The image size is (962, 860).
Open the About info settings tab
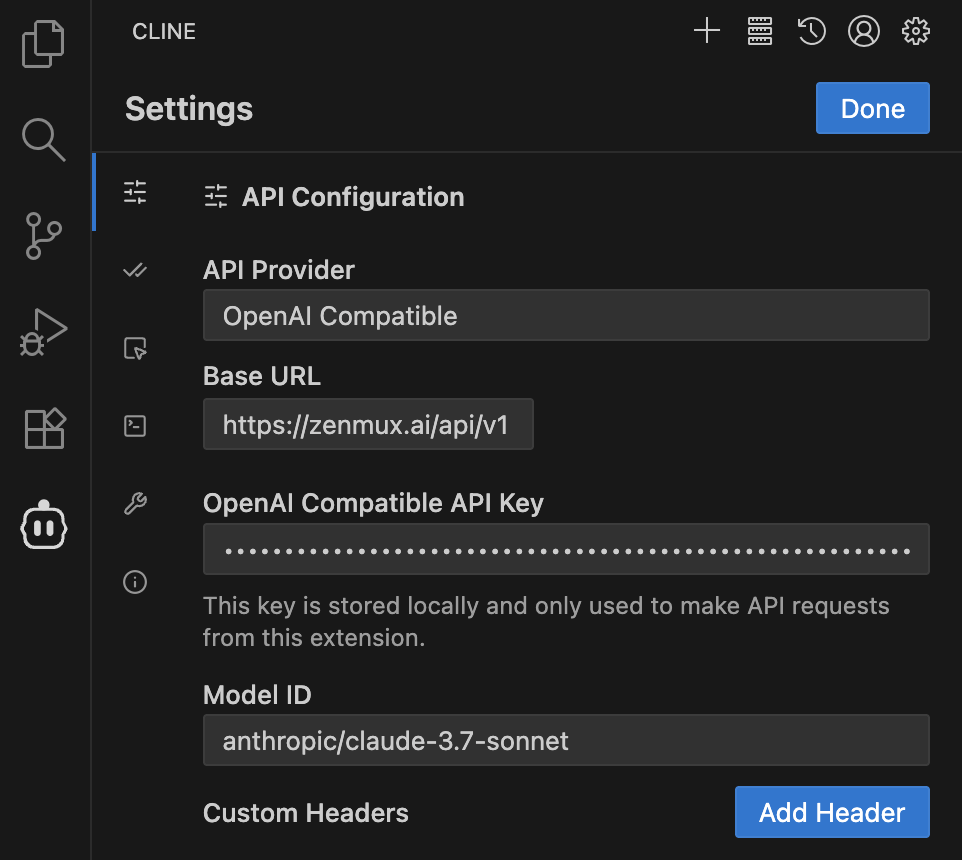(135, 582)
